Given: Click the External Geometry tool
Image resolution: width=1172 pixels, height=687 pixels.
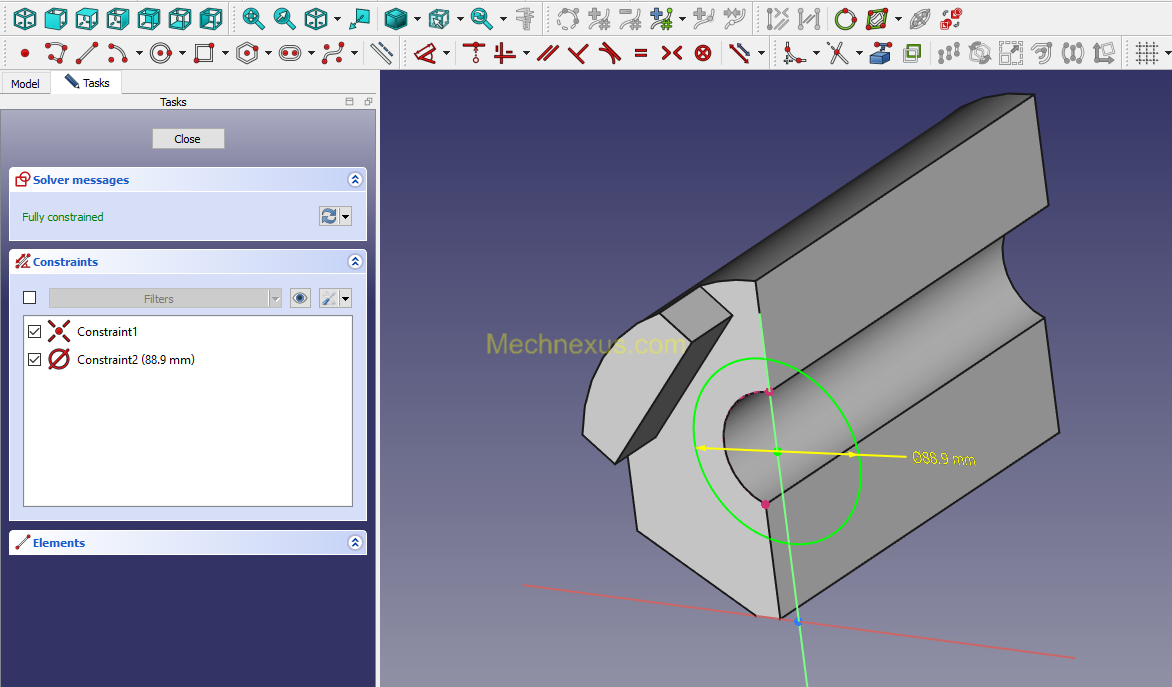Looking at the screenshot, I should (x=880, y=53).
